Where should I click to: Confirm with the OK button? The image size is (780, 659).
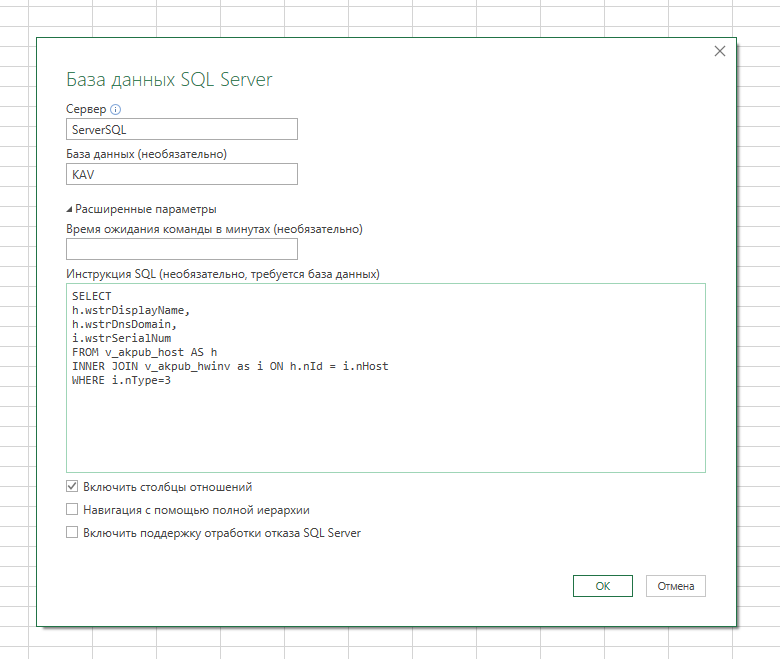click(602, 586)
